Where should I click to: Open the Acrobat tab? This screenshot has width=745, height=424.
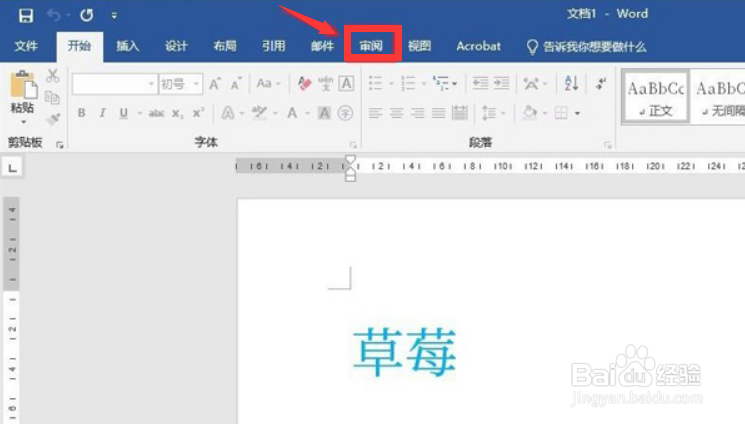(478, 46)
